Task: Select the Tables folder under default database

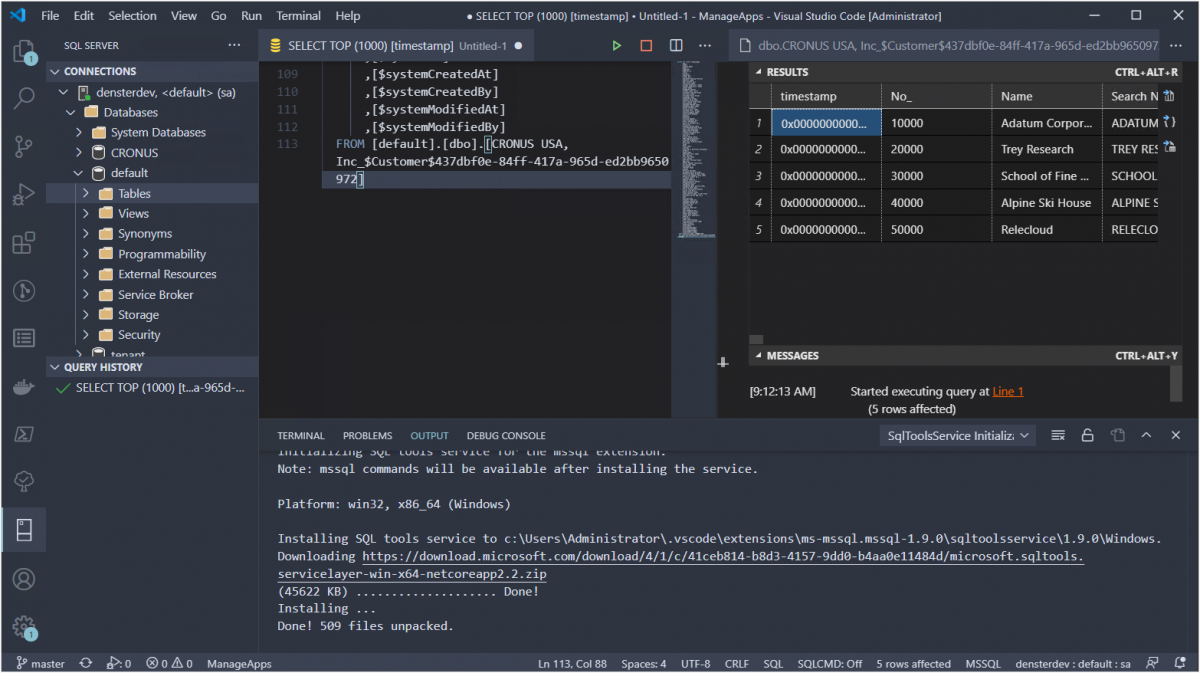Action: click(133, 192)
